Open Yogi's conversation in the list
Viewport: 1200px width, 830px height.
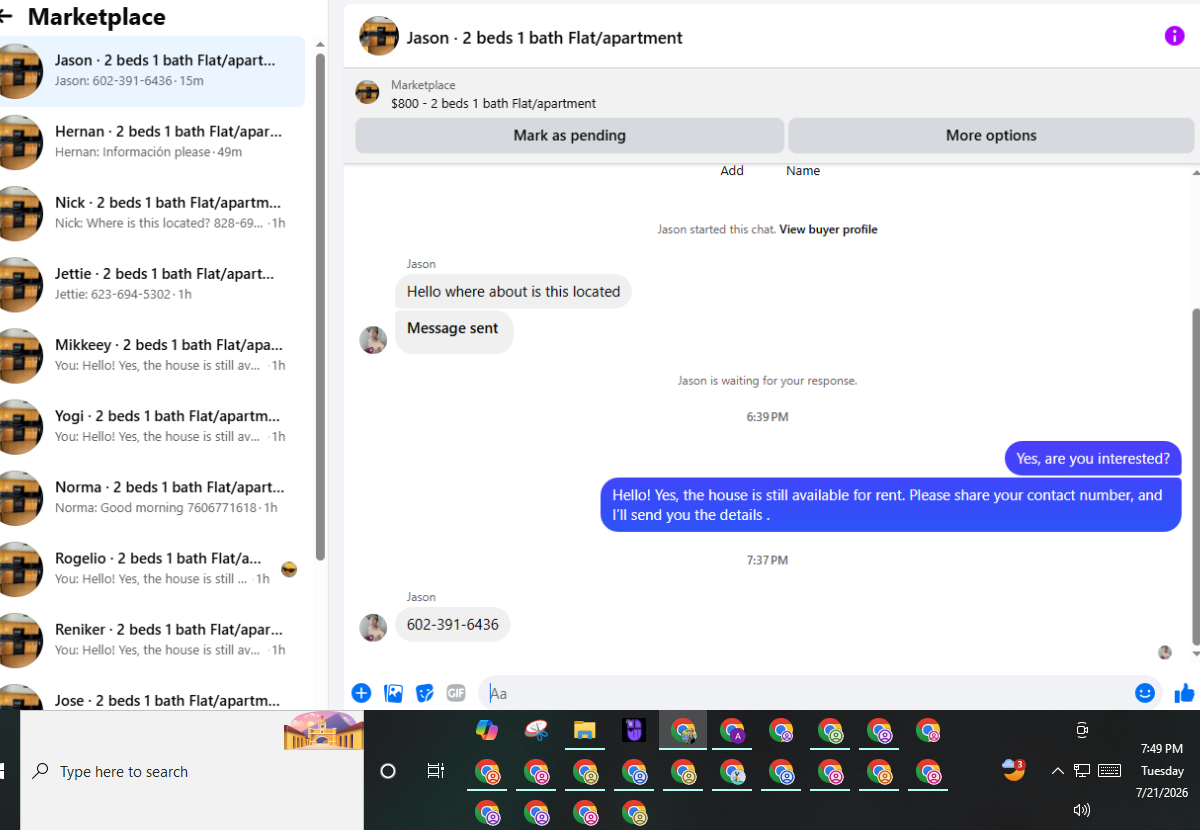coord(152,426)
